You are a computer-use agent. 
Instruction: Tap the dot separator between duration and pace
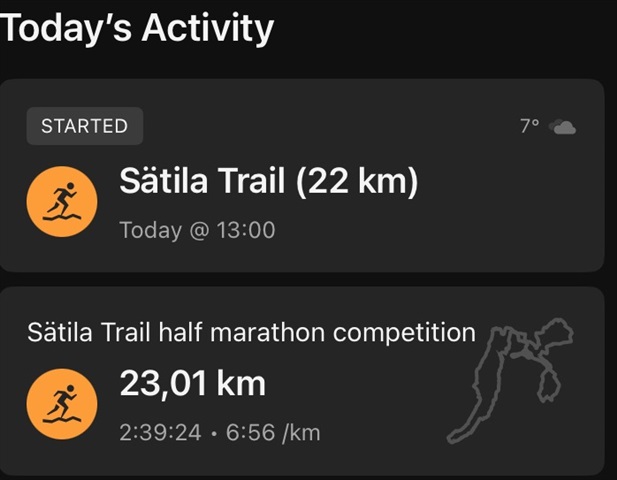point(214,433)
